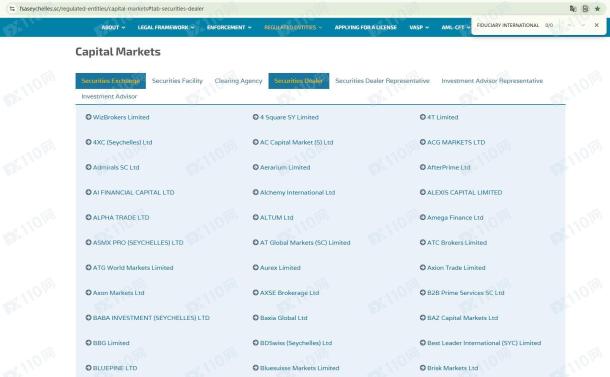Click the circle arrow icon beside AC Capital Market (S) Ltd
The width and height of the screenshot is (610, 377).
pos(256,142)
